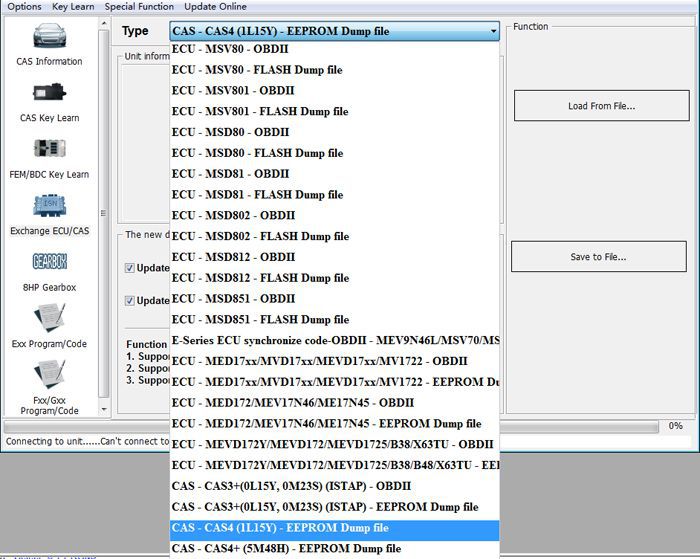
Task: Click the sidebar vertical scrollbar
Action: (x=102, y=212)
